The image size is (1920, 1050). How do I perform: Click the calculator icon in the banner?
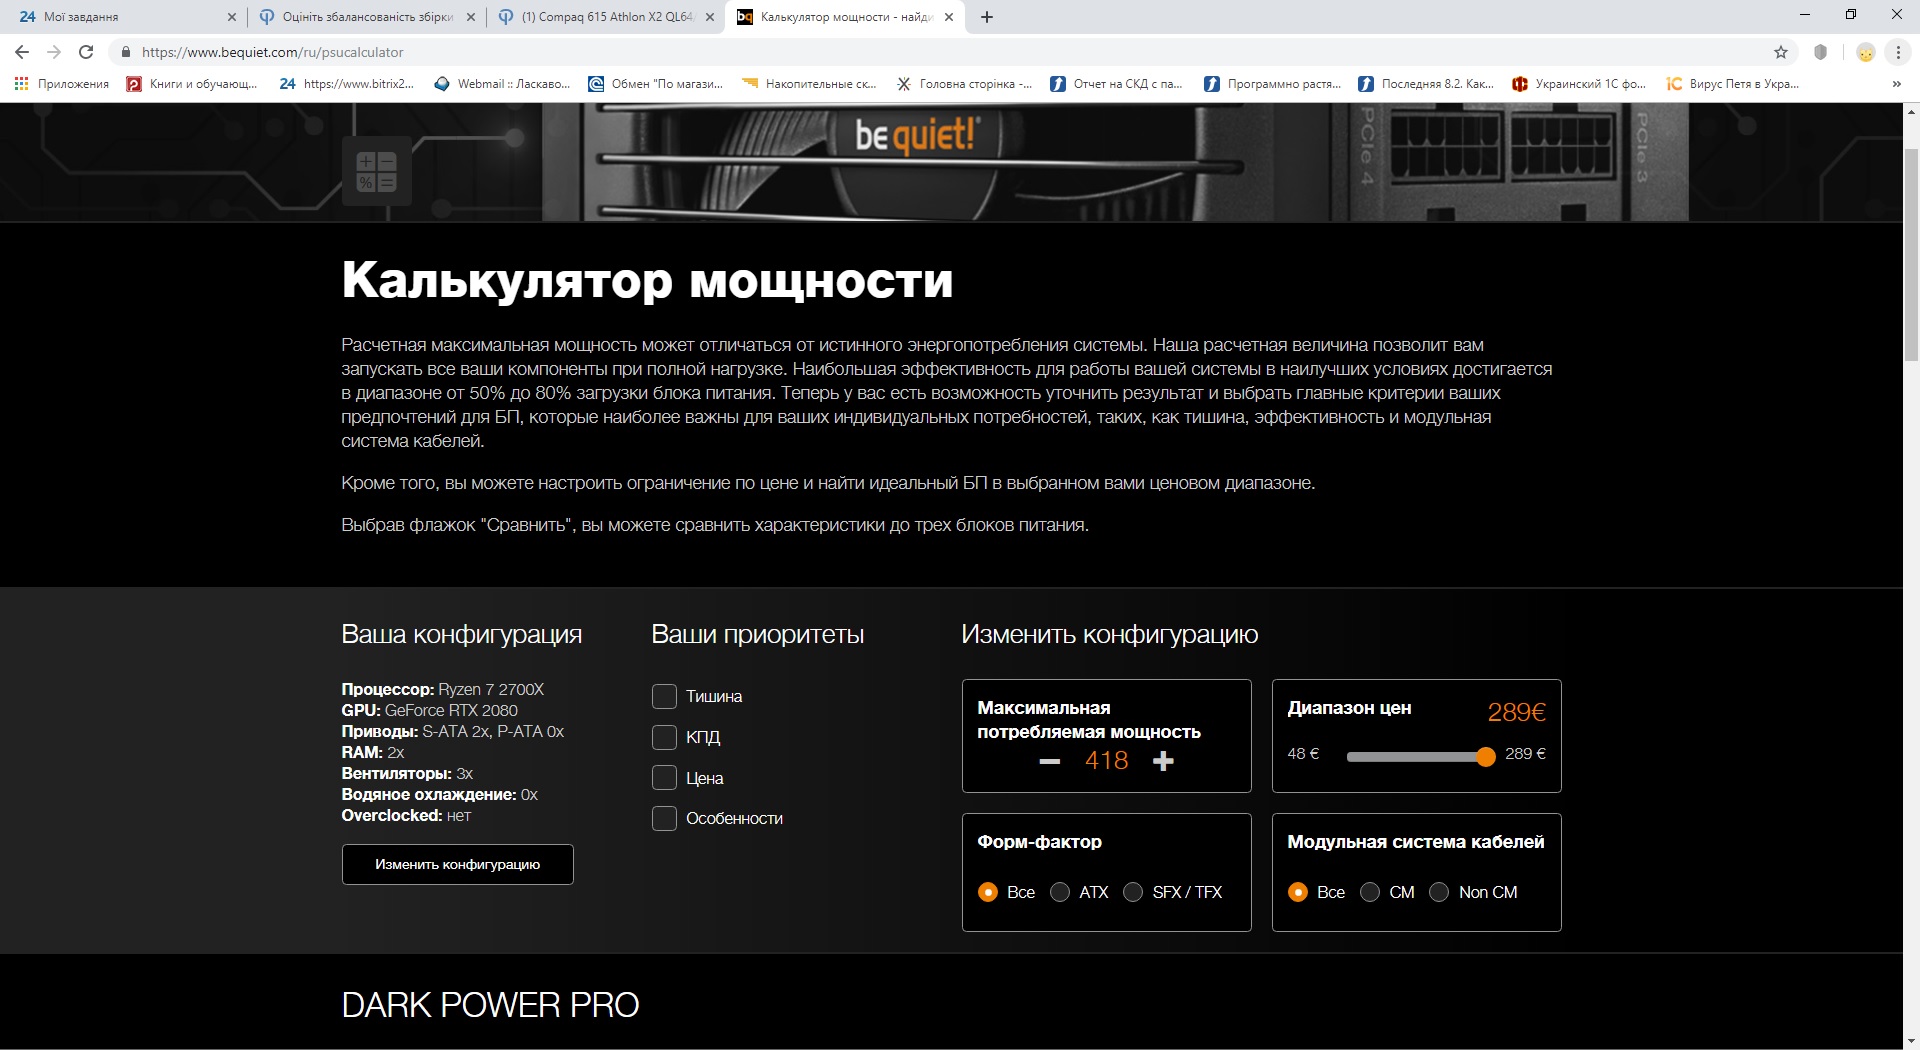tap(377, 171)
